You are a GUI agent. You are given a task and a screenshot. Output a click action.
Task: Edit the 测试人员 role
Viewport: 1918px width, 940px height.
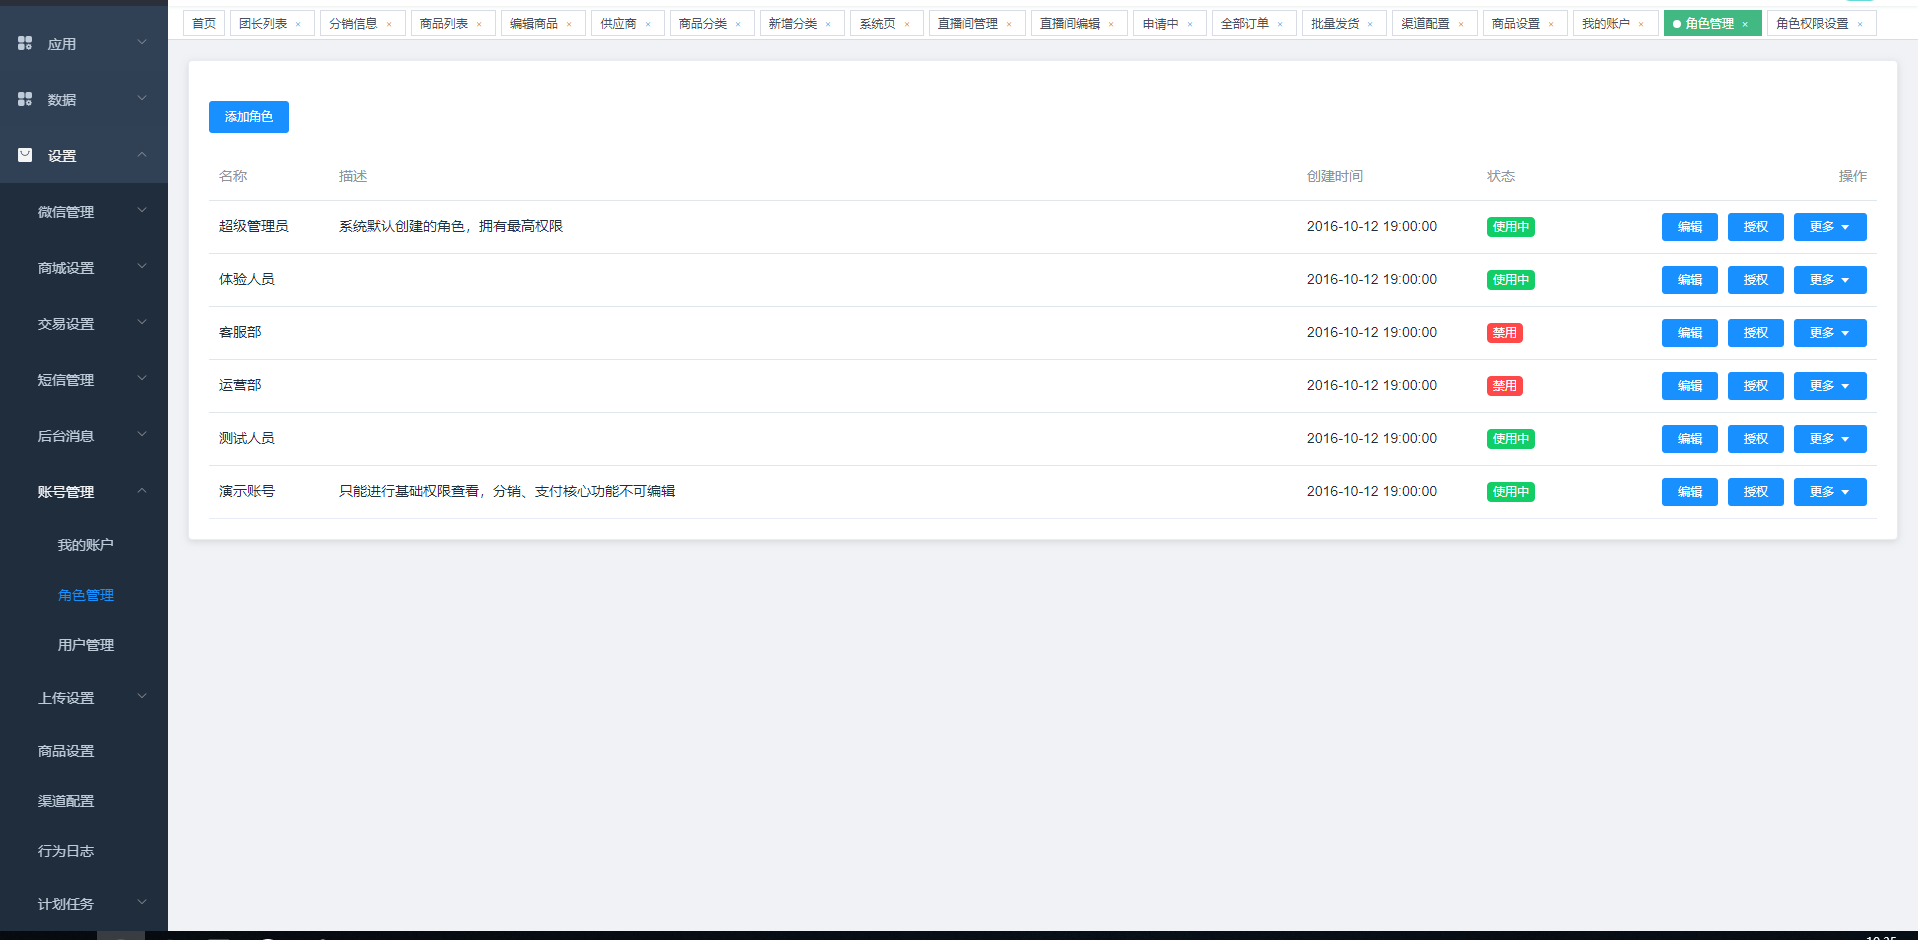pos(1689,439)
